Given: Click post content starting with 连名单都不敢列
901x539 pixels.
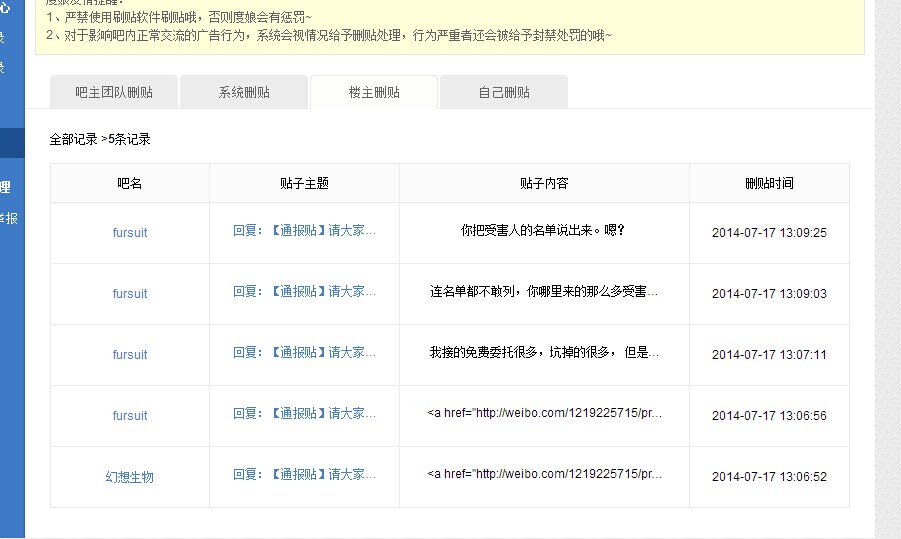Looking at the screenshot, I should (x=544, y=291).
